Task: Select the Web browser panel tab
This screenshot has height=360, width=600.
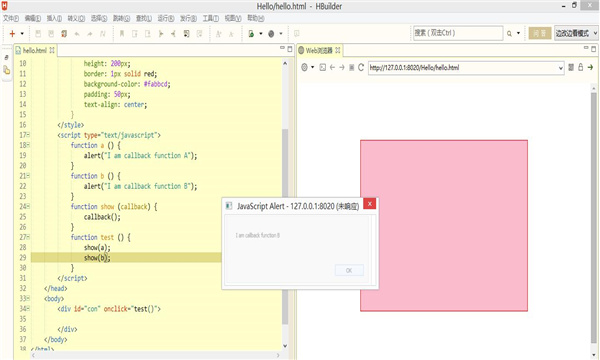Action: point(319,50)
